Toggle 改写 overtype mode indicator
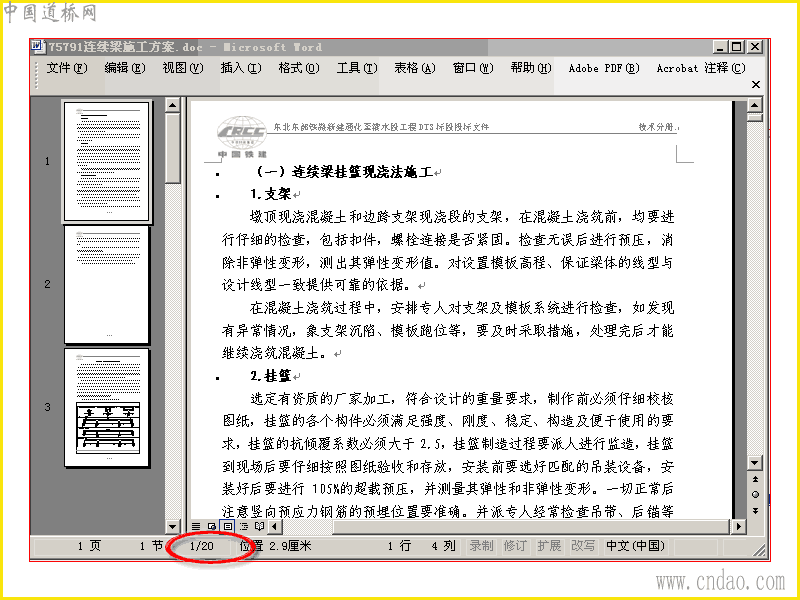The width and height of the screenshot is (800, 600). [583, 546]
